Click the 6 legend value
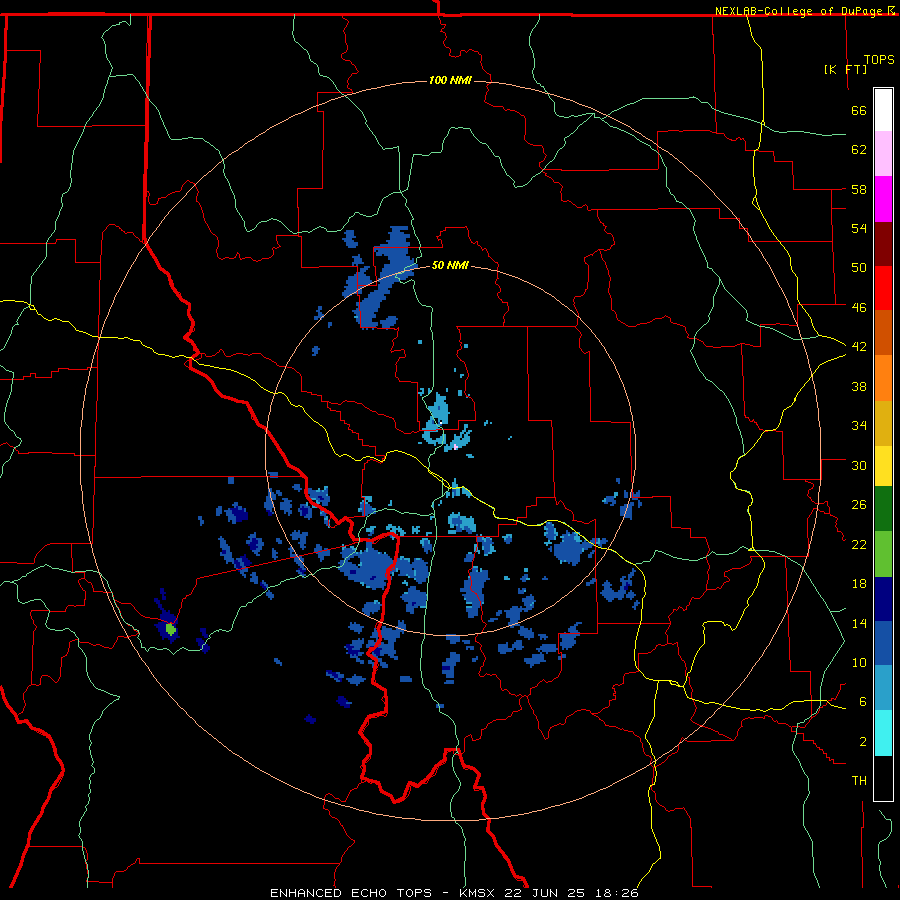Screen dimensions: 900x900 pyautogui.click(x=862, y=702)
